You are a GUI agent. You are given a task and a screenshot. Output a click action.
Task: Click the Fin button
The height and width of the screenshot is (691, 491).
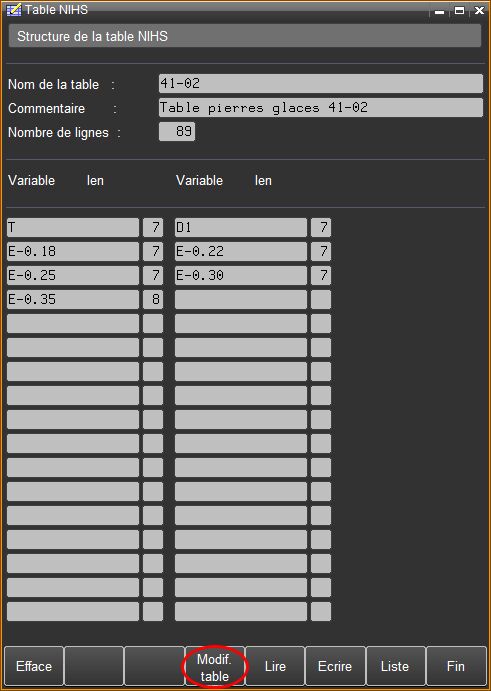point(456,666)
